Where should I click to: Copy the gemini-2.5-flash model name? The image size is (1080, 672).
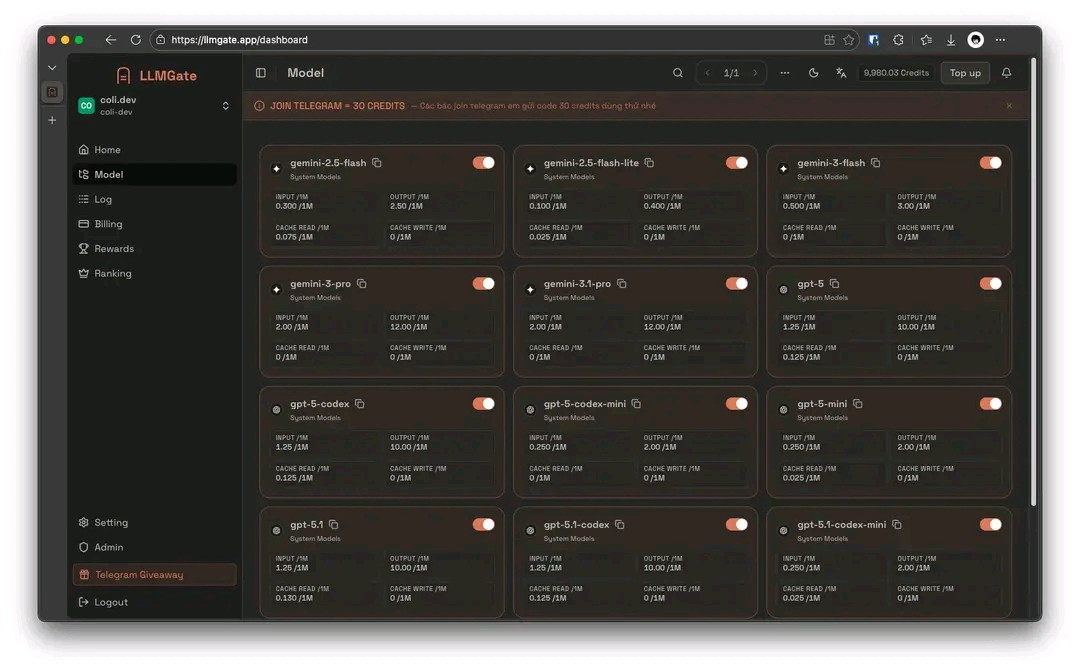pos(377,163)
